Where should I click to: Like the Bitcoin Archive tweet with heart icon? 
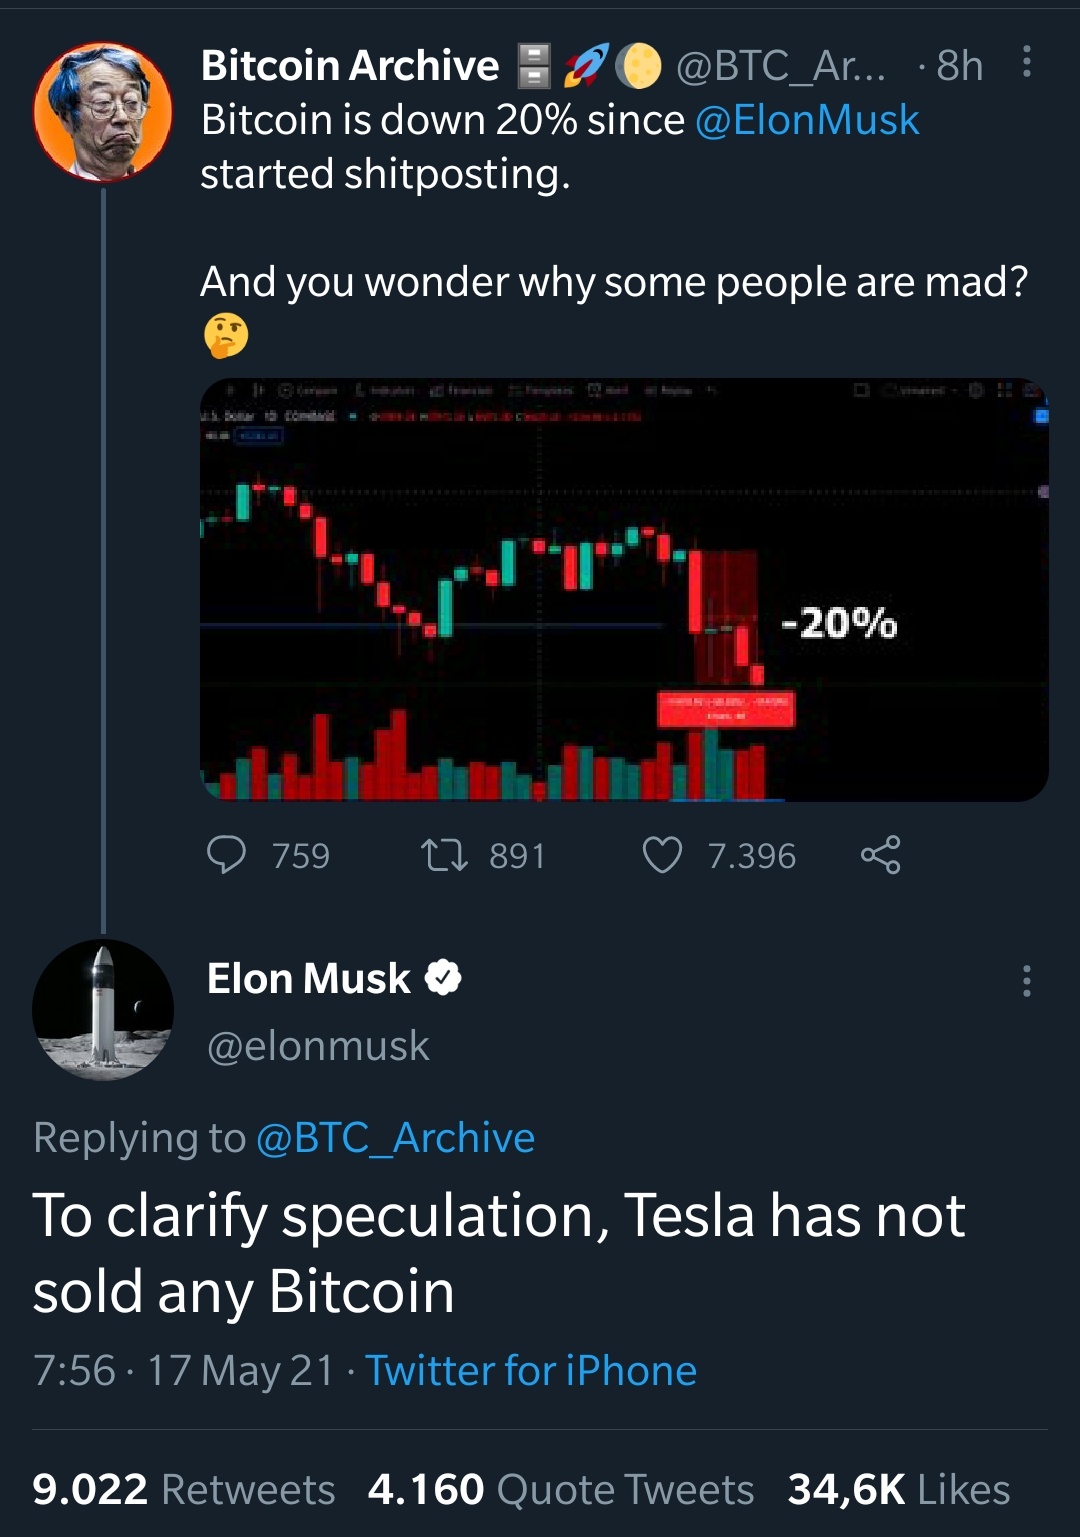tap(662, 855)
